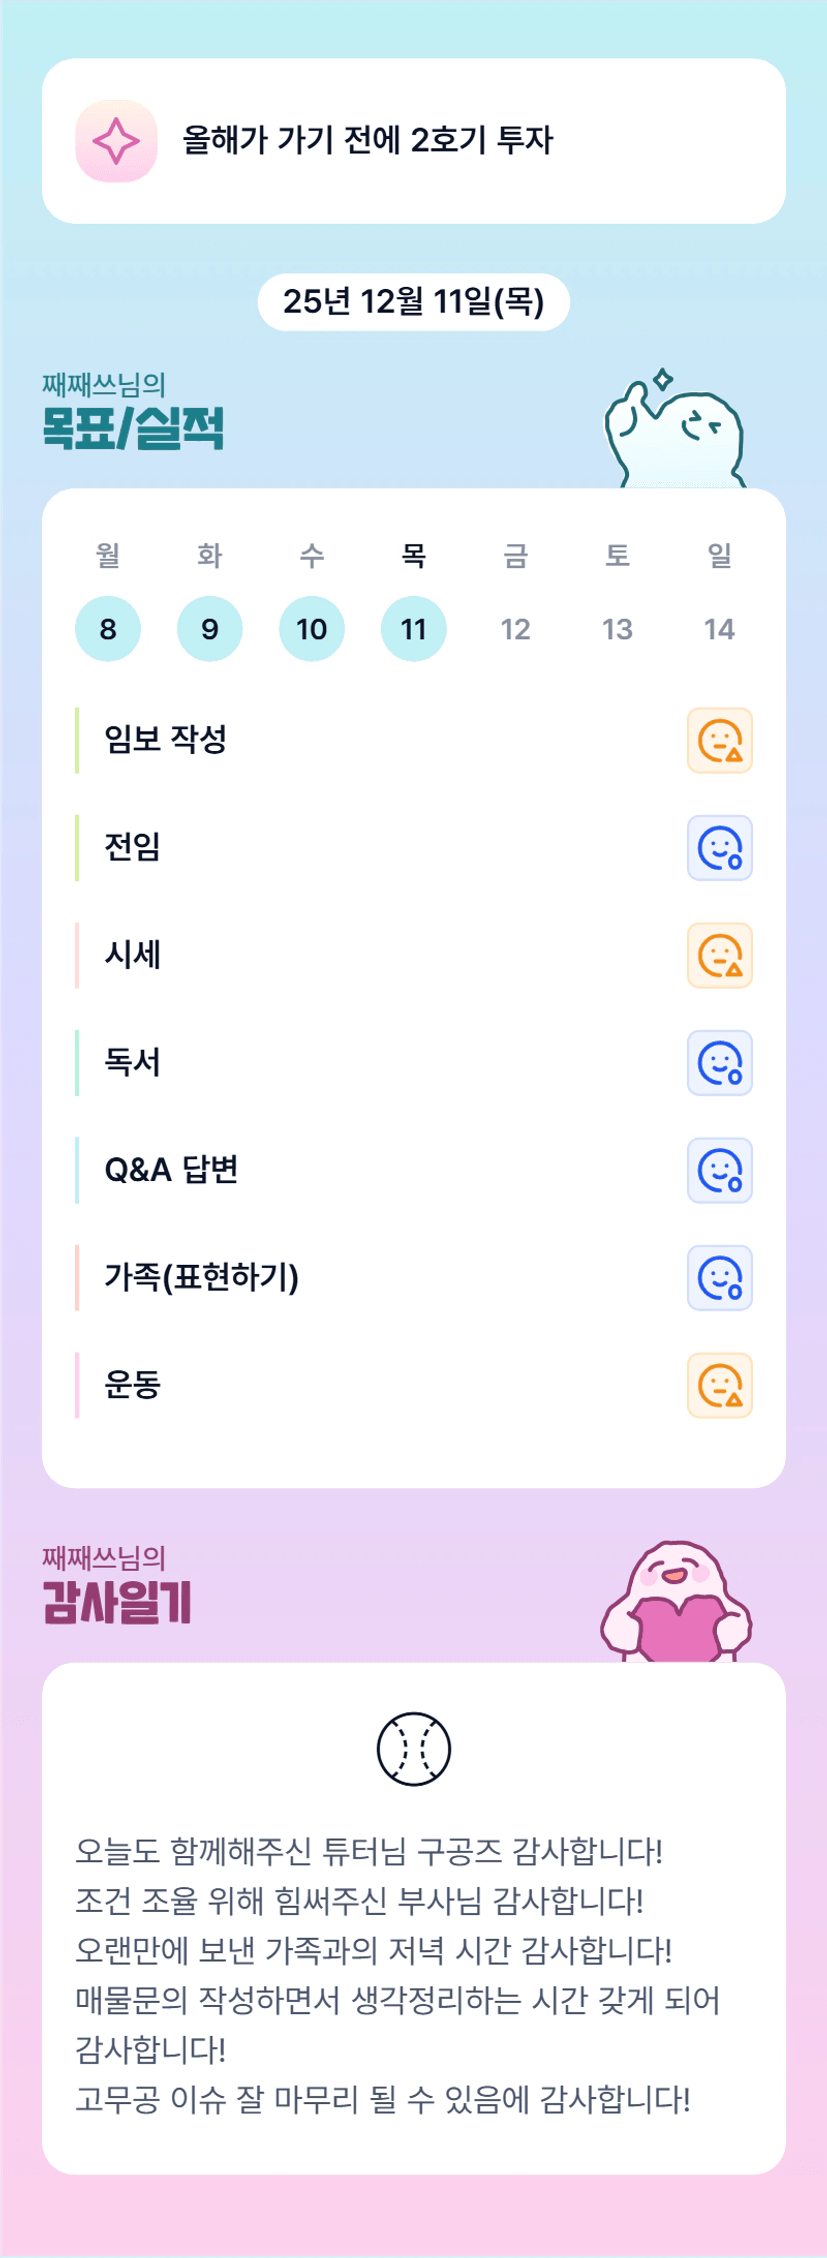The image size is (827, 2258).
Task: Click the orange face icon for 임보 작성
Action: click(x=719, y=741)
